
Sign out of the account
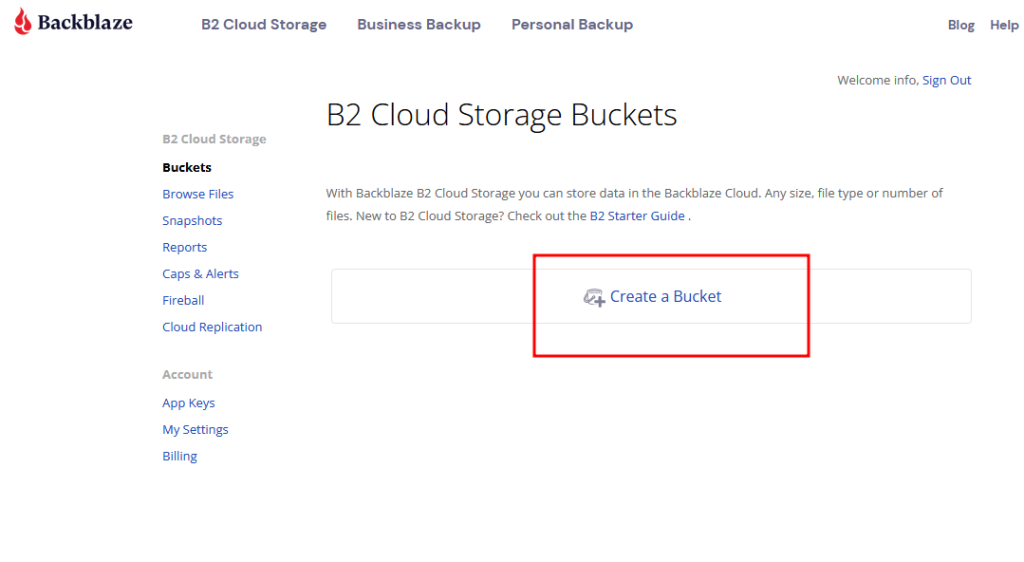click(946, 80)
